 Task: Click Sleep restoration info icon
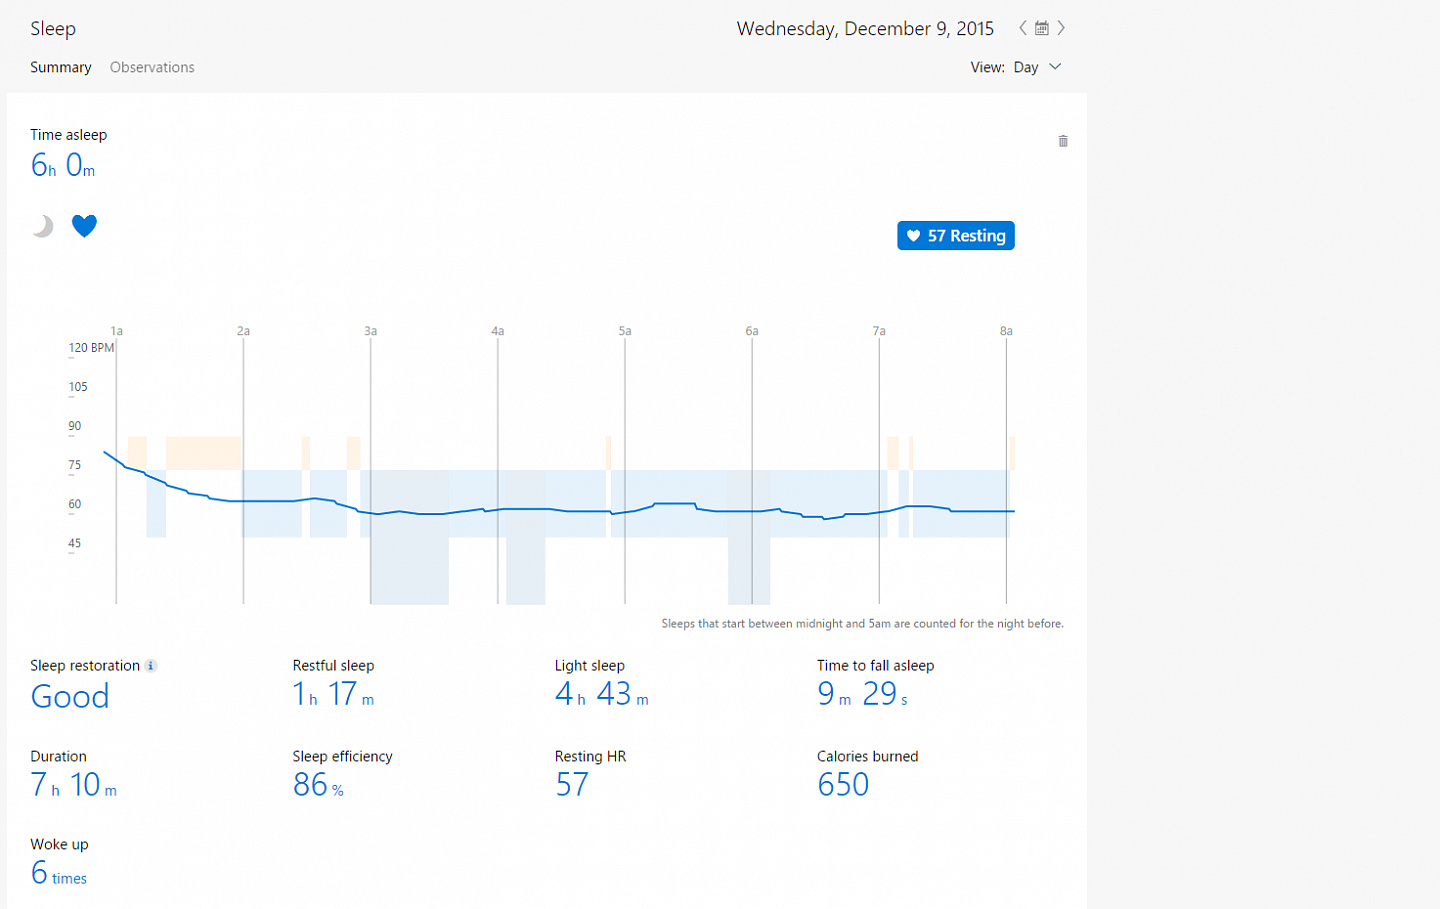[x=151, y=666]
